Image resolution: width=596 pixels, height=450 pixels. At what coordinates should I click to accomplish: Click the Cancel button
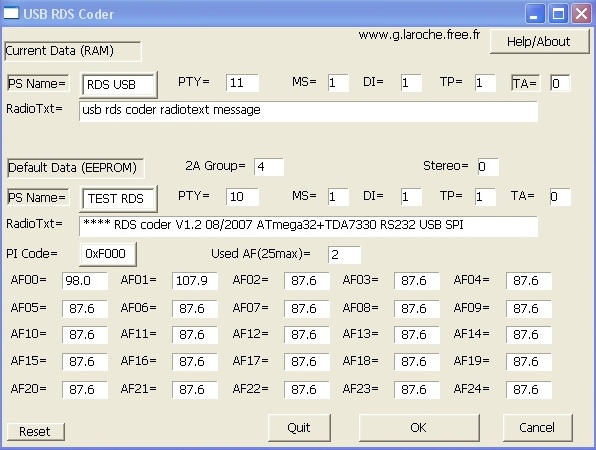pos(537,428)
